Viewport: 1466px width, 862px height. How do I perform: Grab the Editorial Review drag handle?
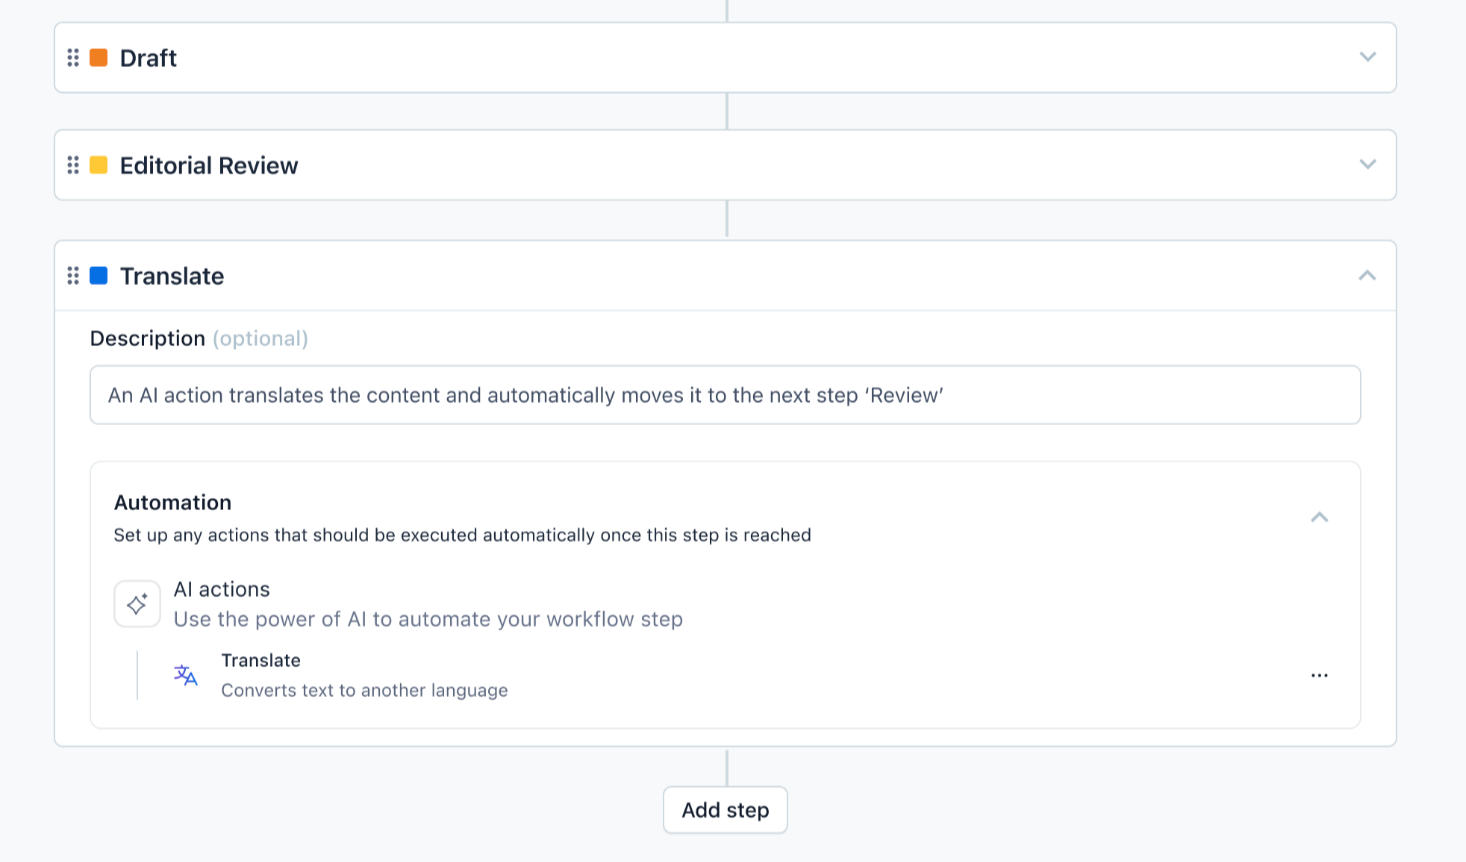coord(73,165)
